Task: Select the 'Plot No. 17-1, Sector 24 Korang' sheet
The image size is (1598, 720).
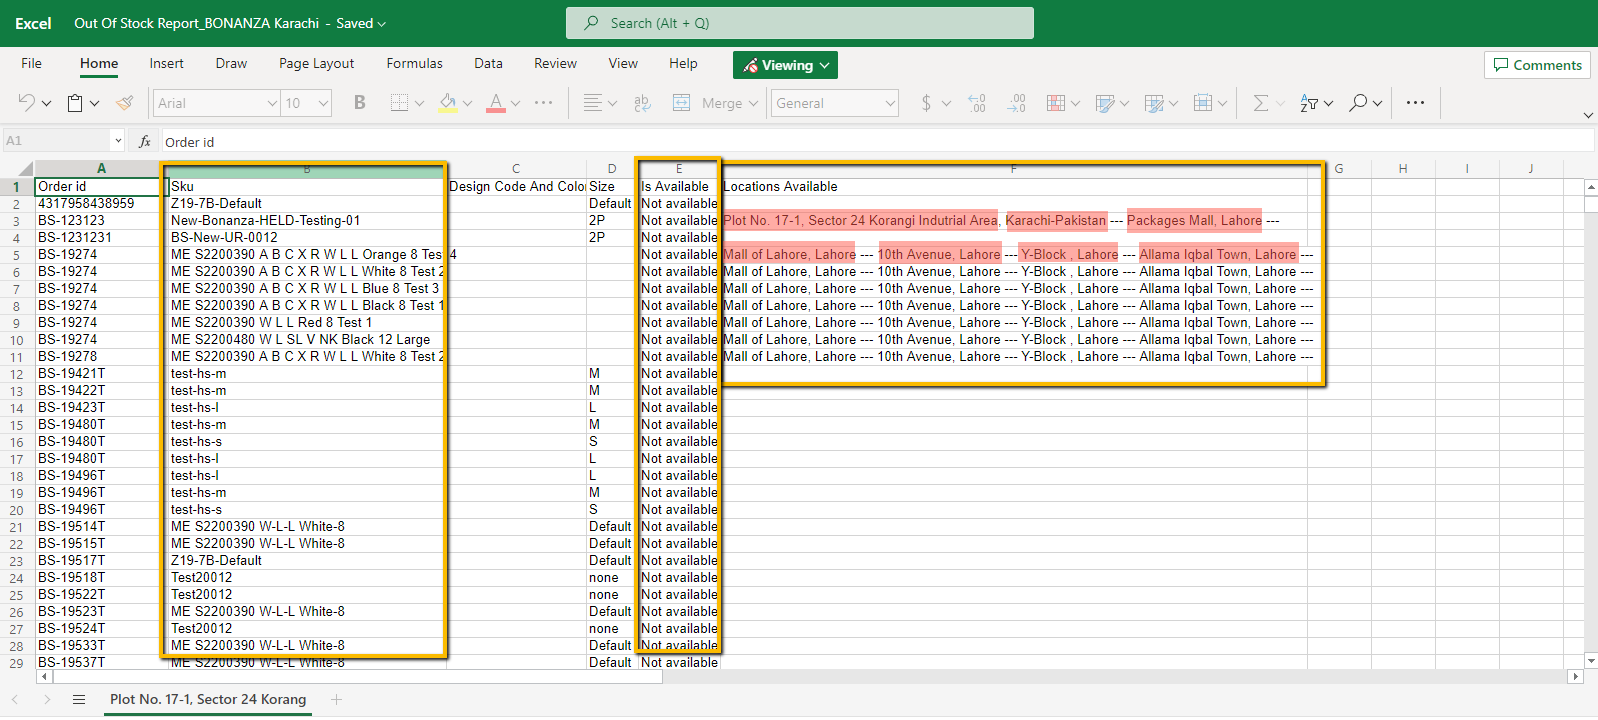Action: point(208,699)
